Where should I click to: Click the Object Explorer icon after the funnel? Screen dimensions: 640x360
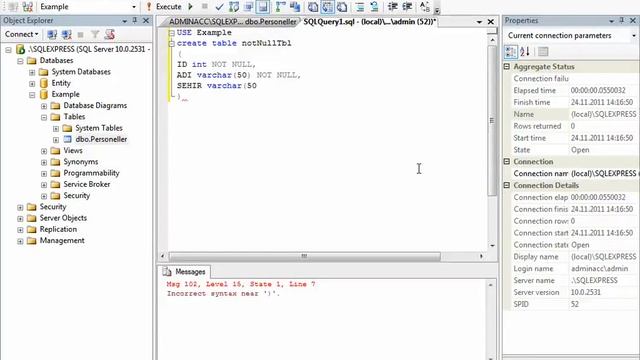tap(109, 34)
